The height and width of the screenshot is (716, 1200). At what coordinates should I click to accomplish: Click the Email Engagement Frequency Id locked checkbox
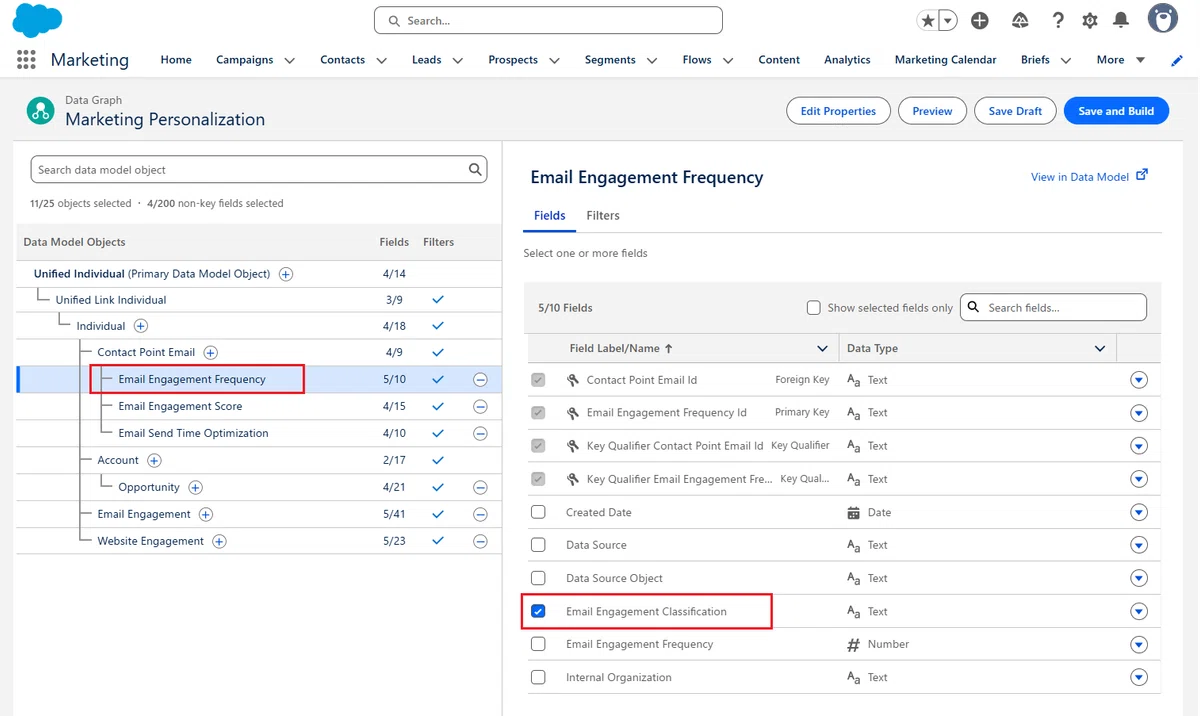(x=538, y=412)
